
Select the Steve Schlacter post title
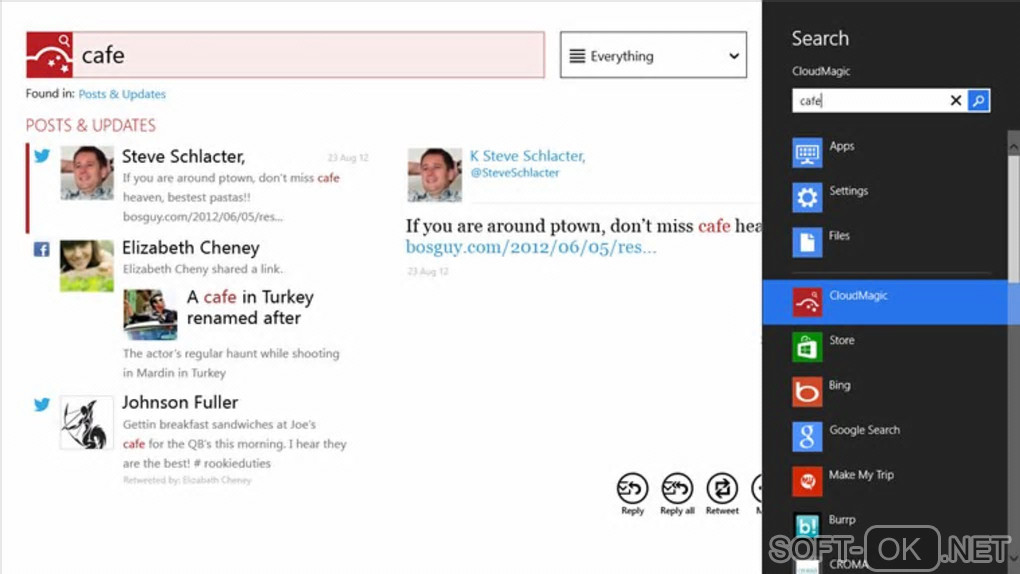(x=183, y=156)
